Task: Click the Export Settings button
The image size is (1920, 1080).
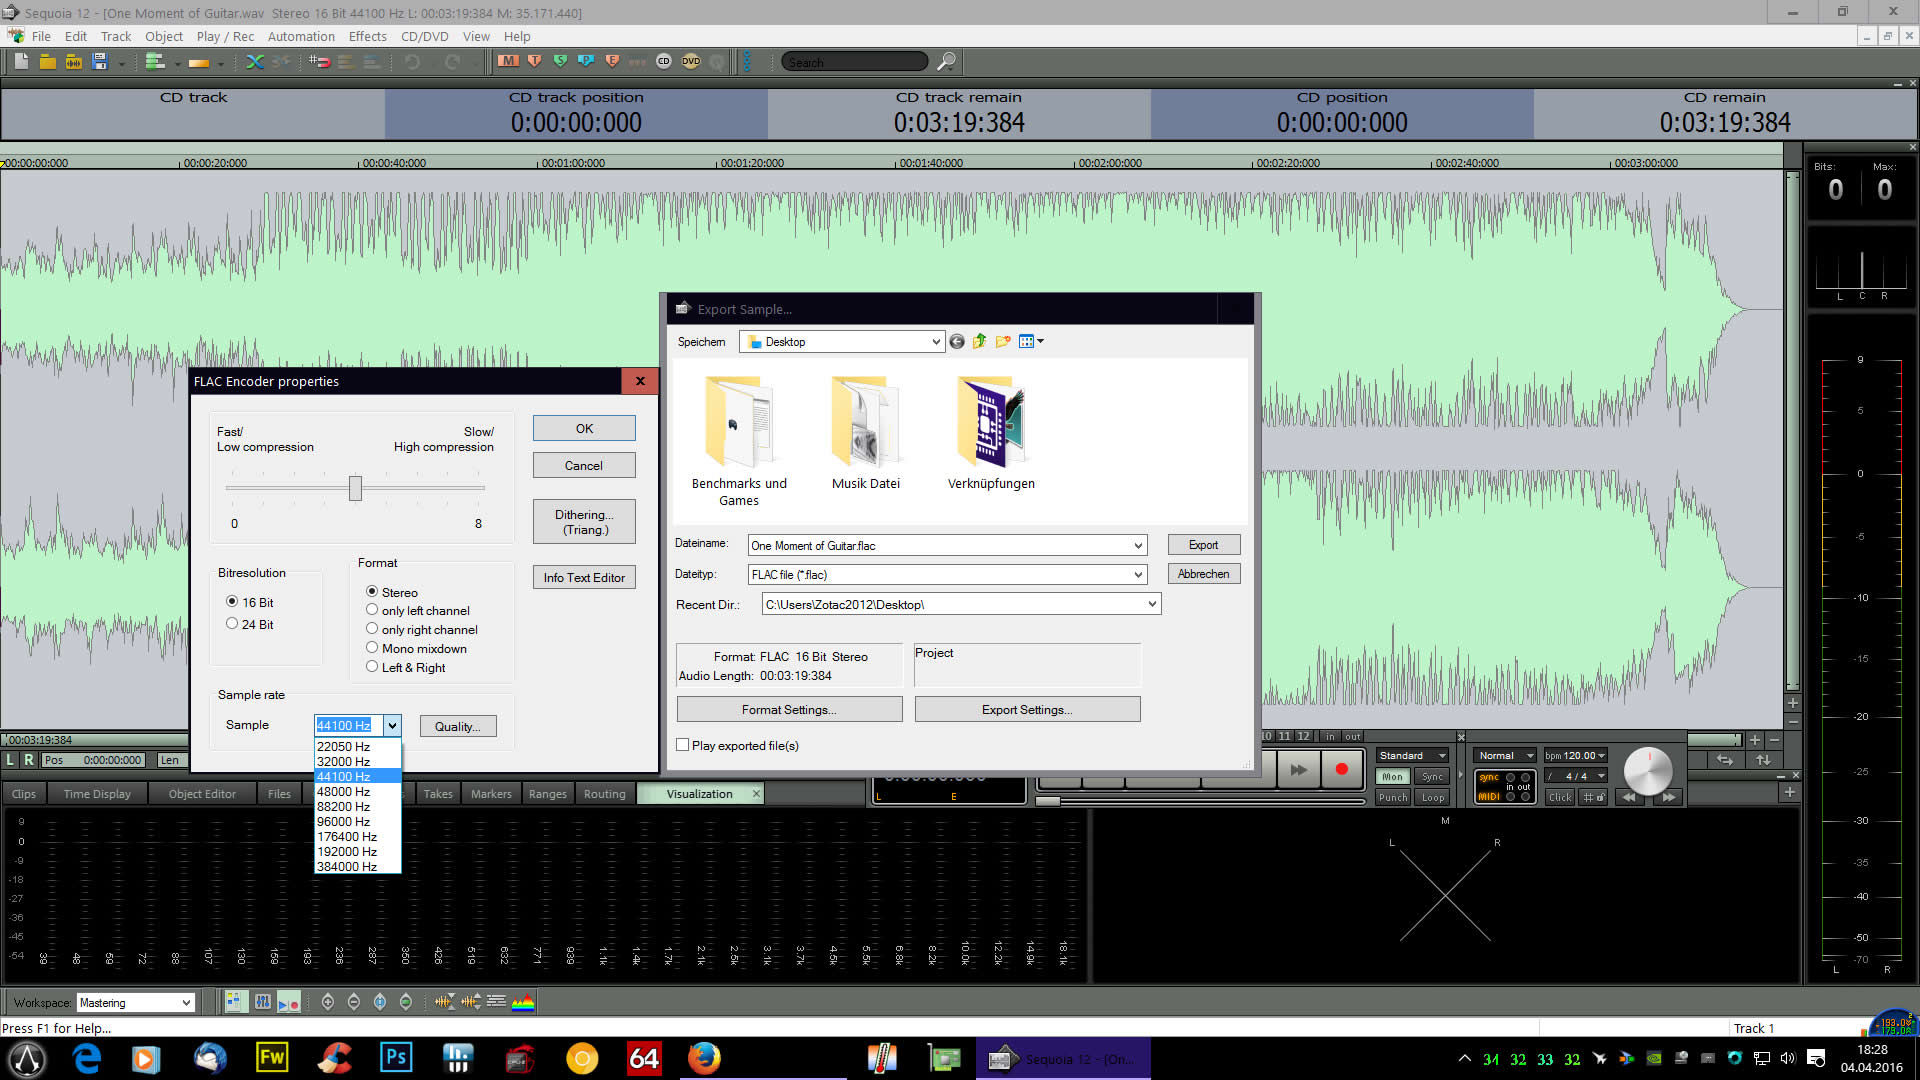Action: pyautogui.click(x=1027, y=710)
